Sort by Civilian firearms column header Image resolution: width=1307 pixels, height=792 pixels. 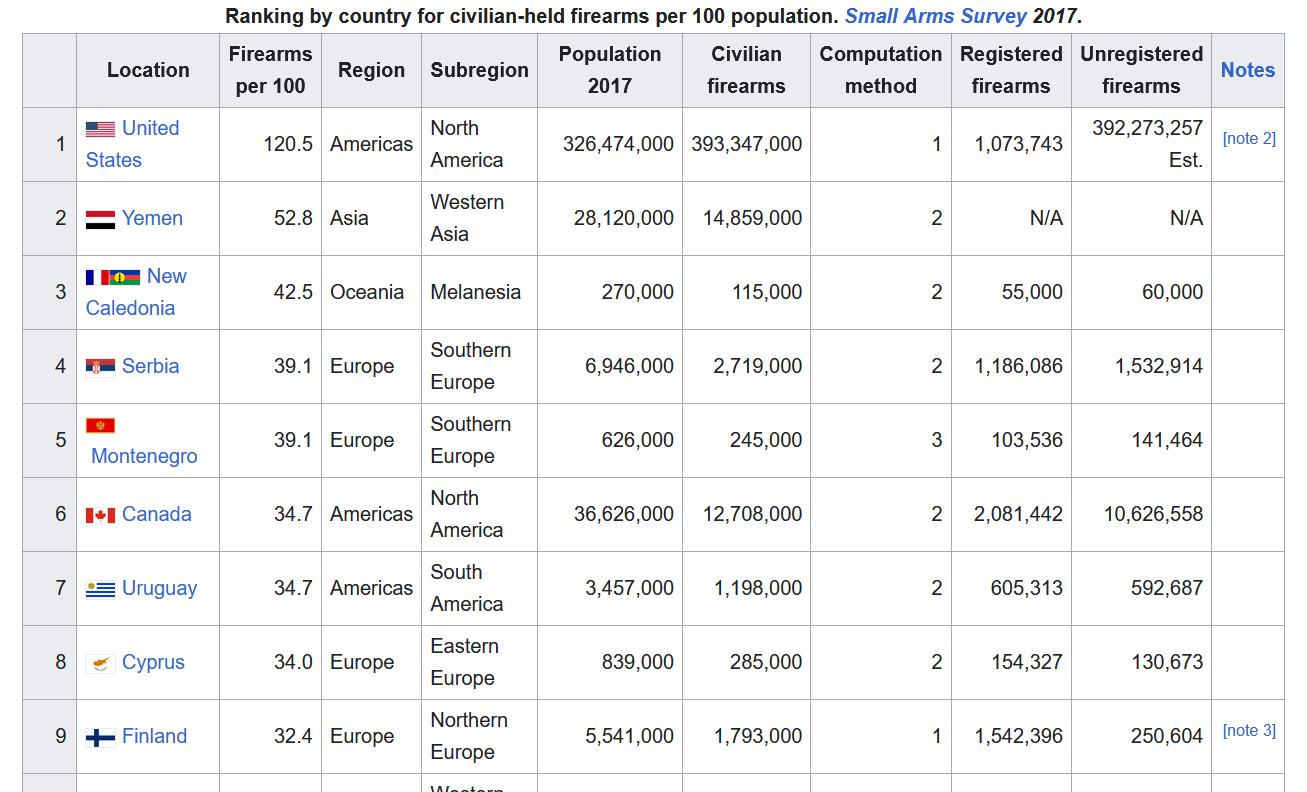746,70
